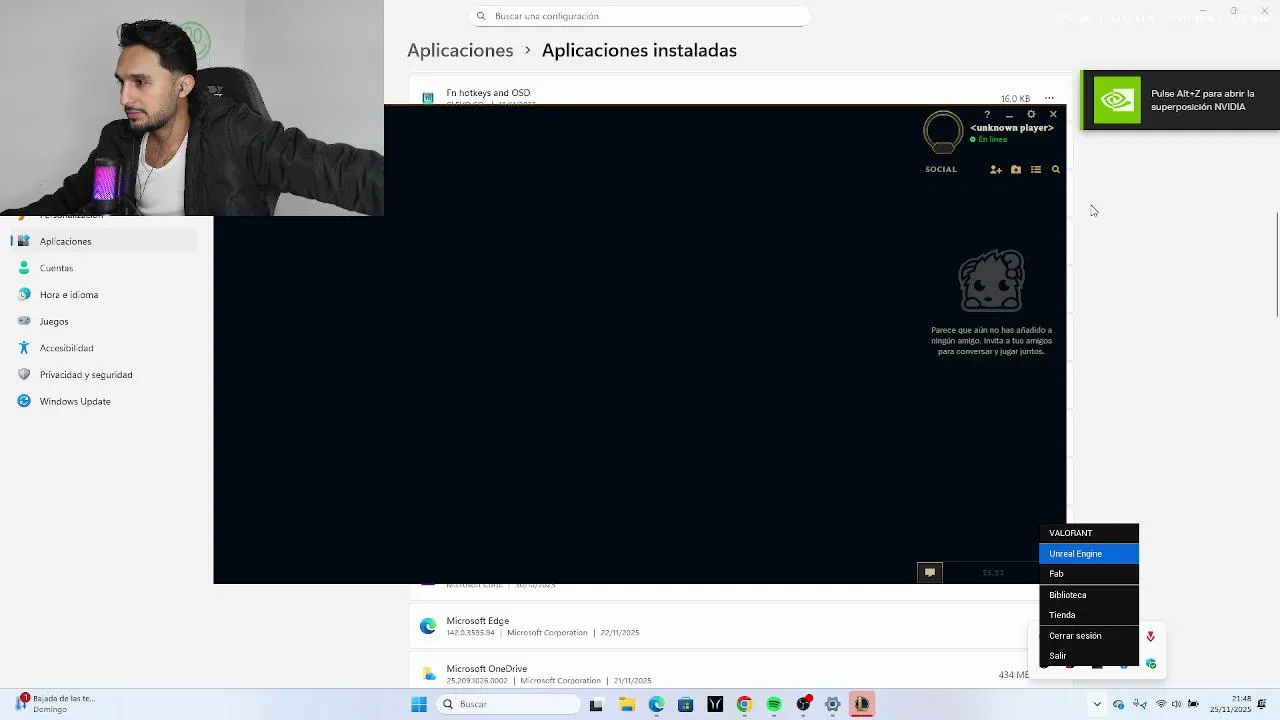Select VALORANT in the tray context menu

pyautogui.click(x=1089, y=533)
